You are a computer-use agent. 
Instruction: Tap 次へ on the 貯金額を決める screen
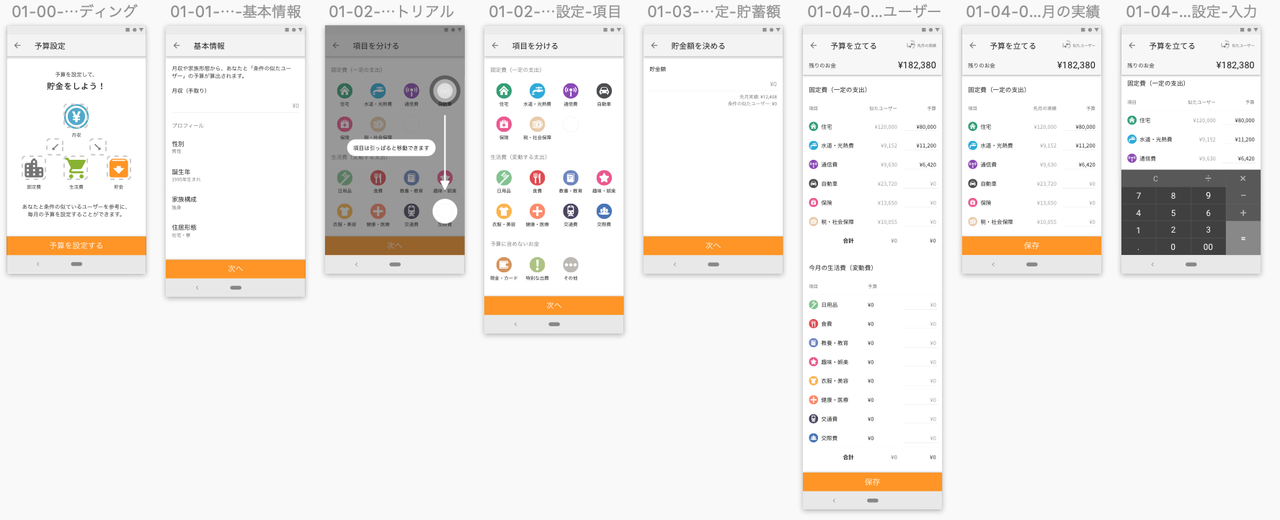tap(713, 245)
